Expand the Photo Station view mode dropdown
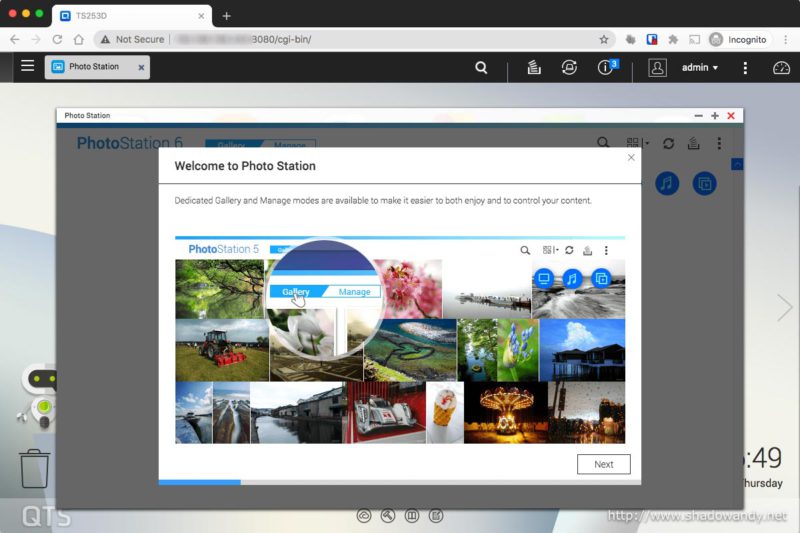The width and height of the screenshot is (800, 533). (x=635, y=144)
